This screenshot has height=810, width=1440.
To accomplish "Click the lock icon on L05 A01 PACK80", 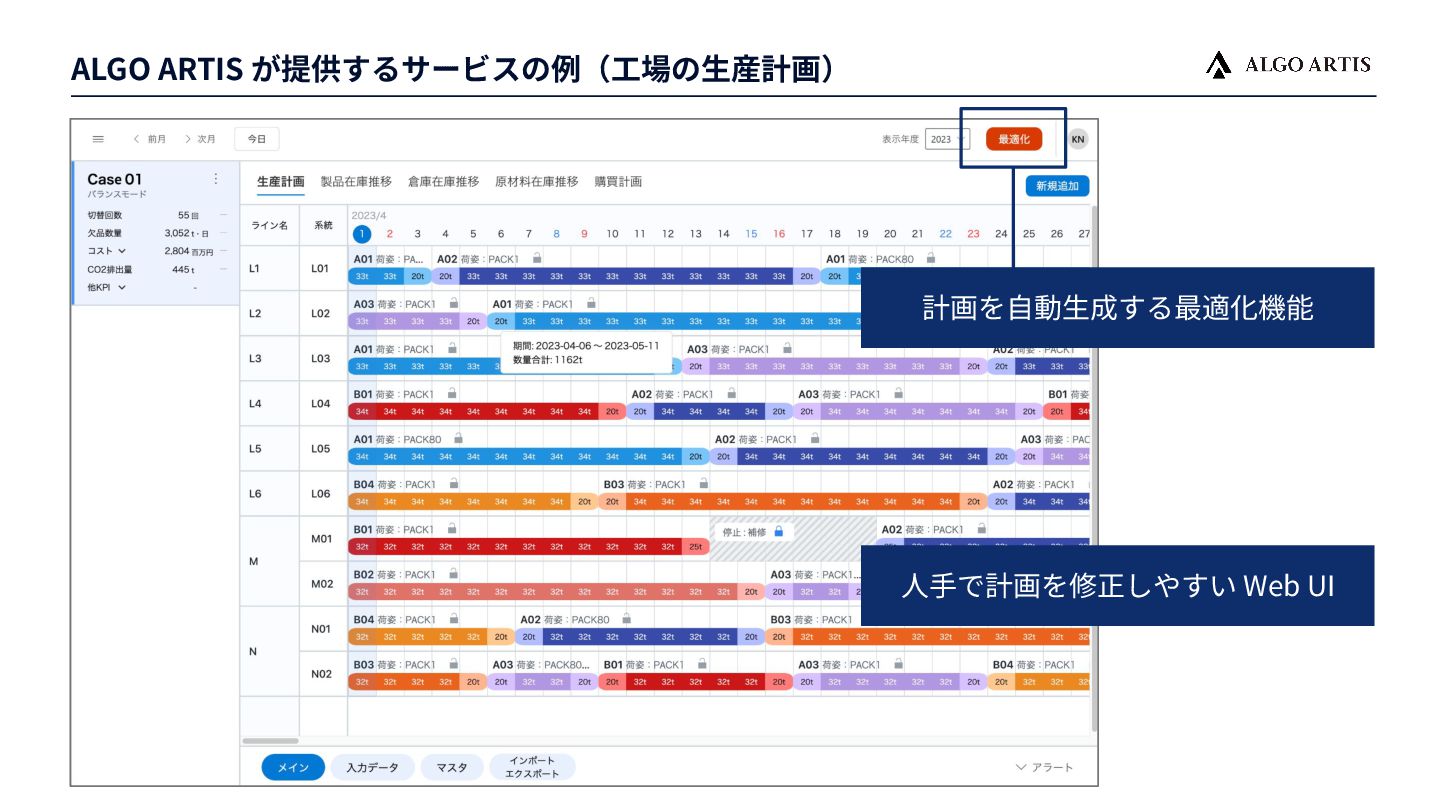I will tap(458, 438).
